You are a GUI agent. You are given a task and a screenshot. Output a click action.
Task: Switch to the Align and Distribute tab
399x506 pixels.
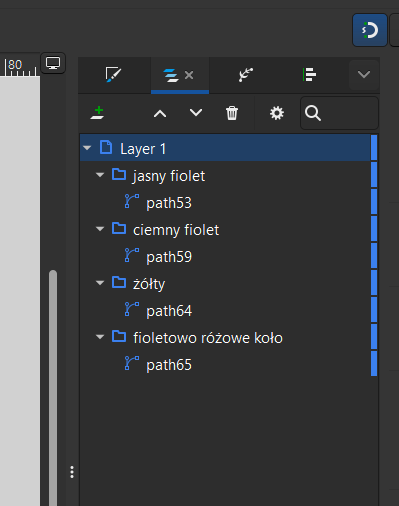[310, 75]
